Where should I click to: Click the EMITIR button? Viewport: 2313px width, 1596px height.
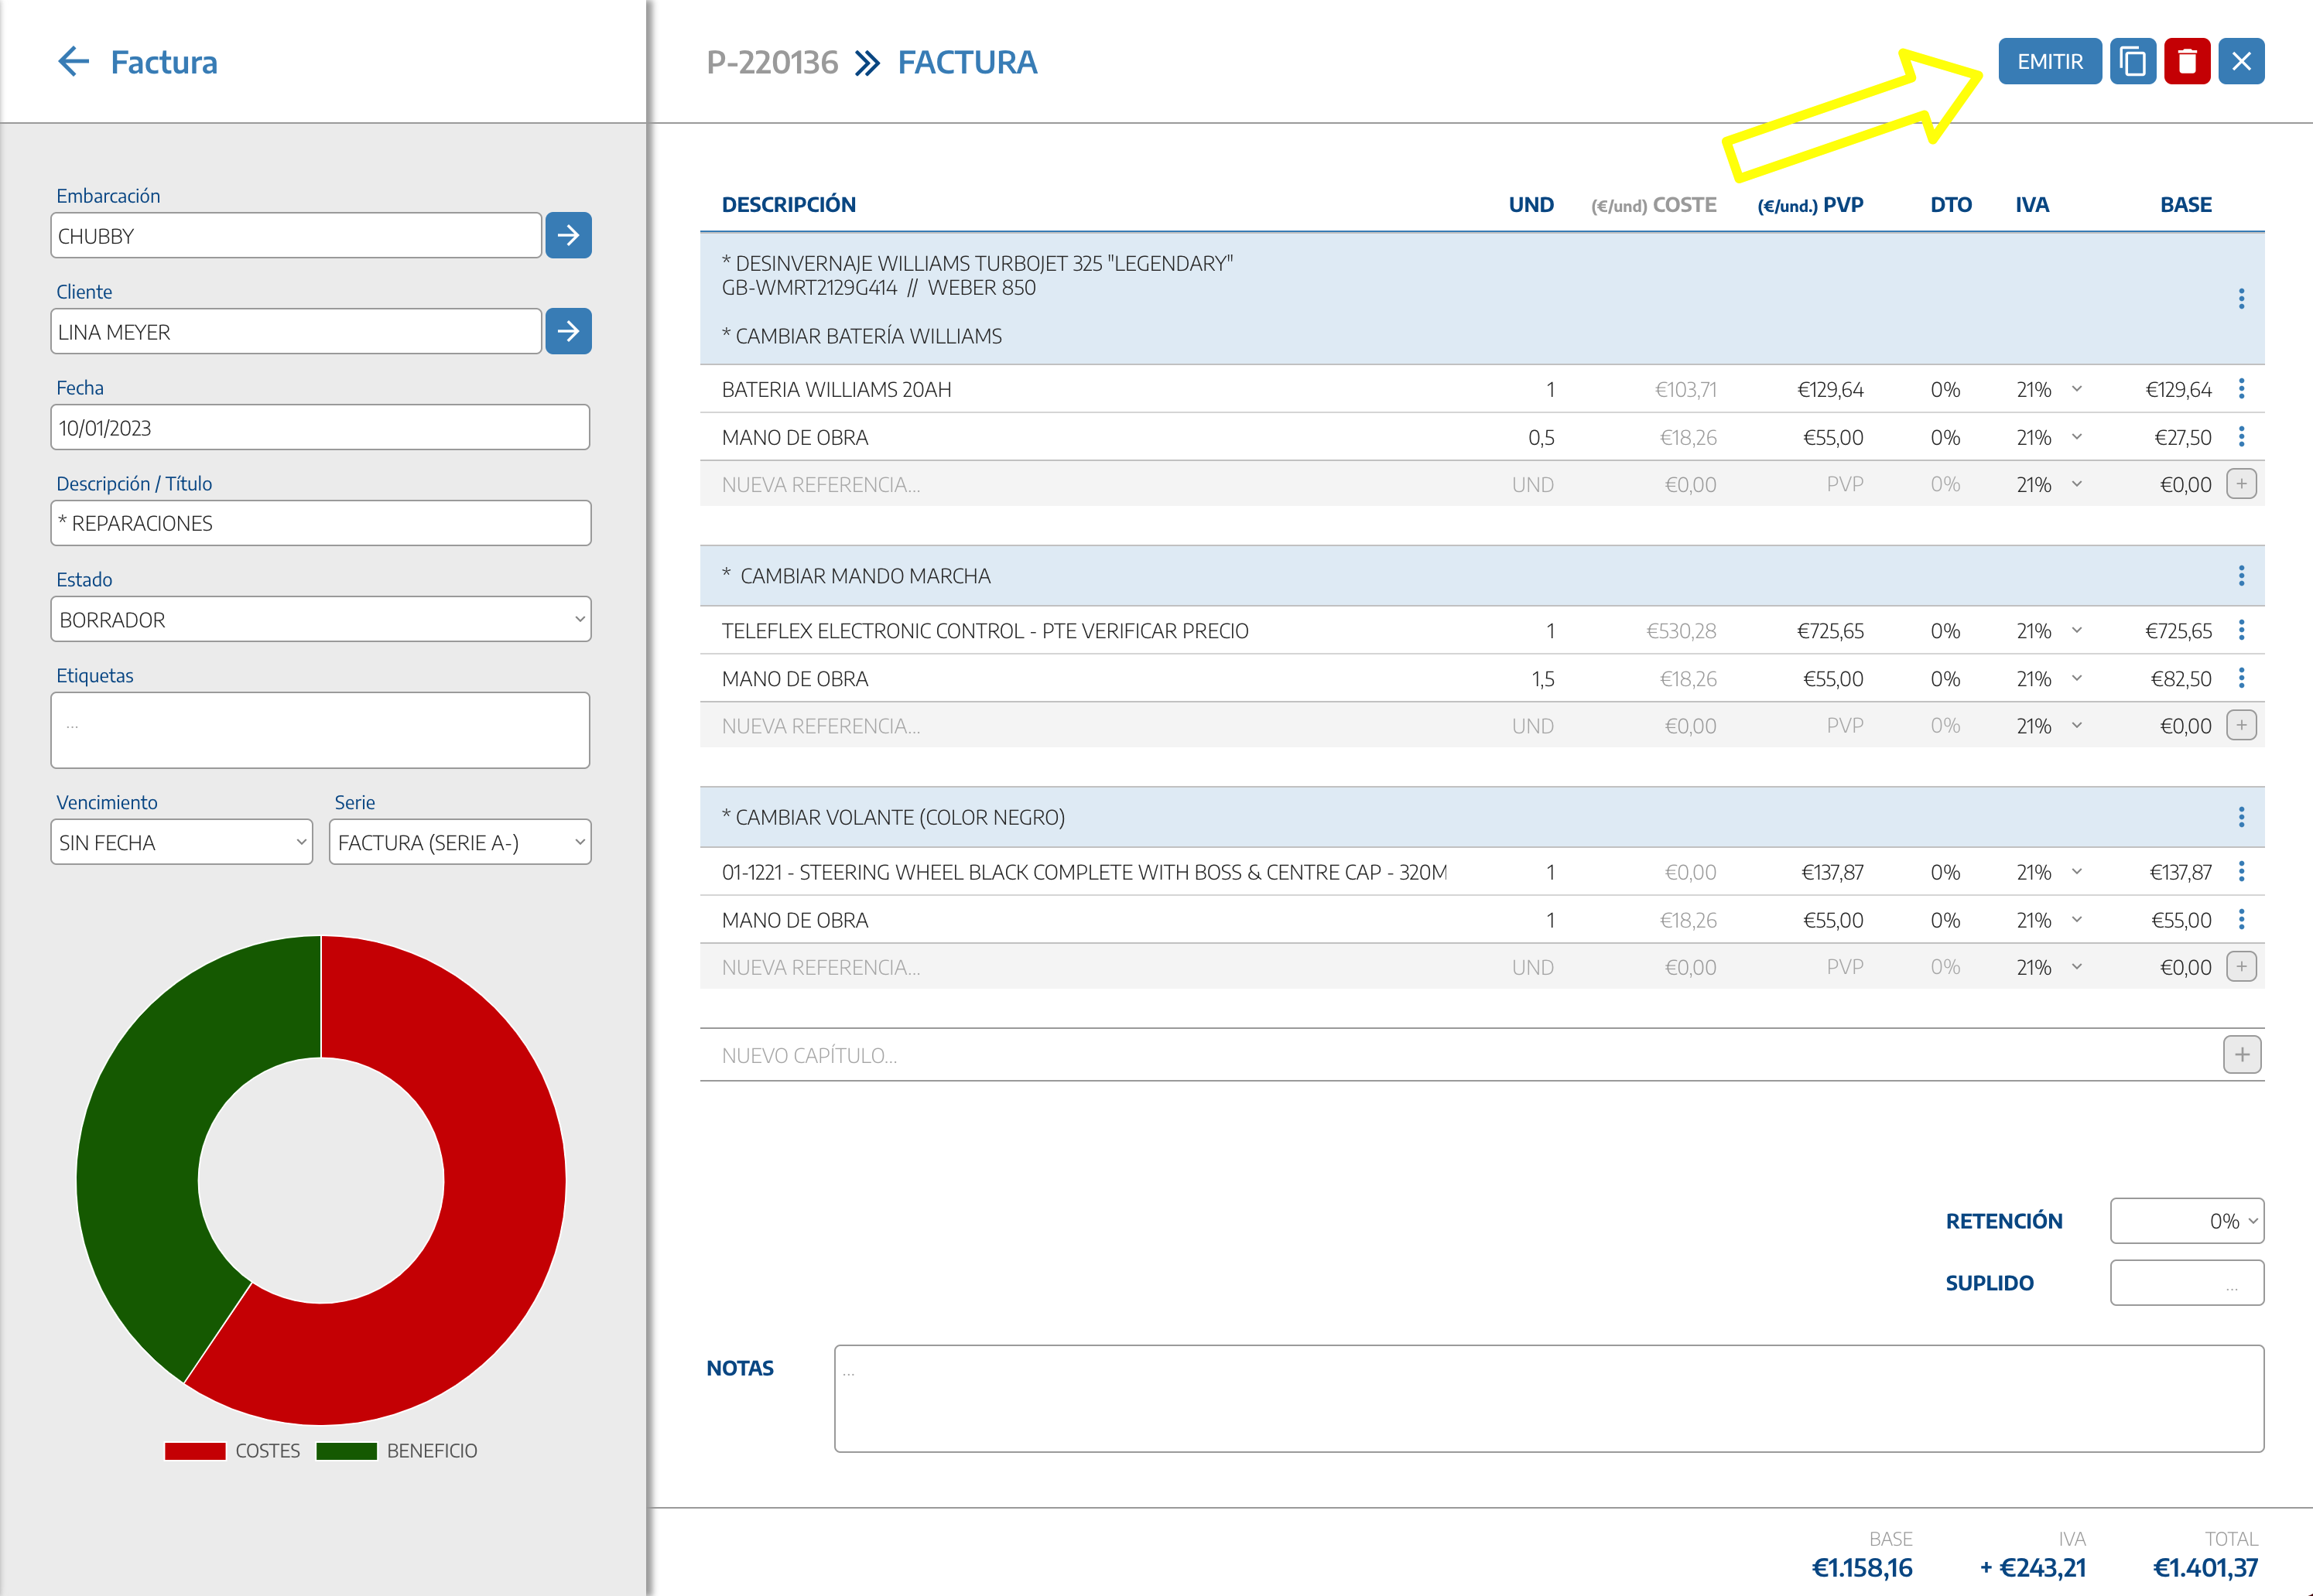tap(2049, 62)
